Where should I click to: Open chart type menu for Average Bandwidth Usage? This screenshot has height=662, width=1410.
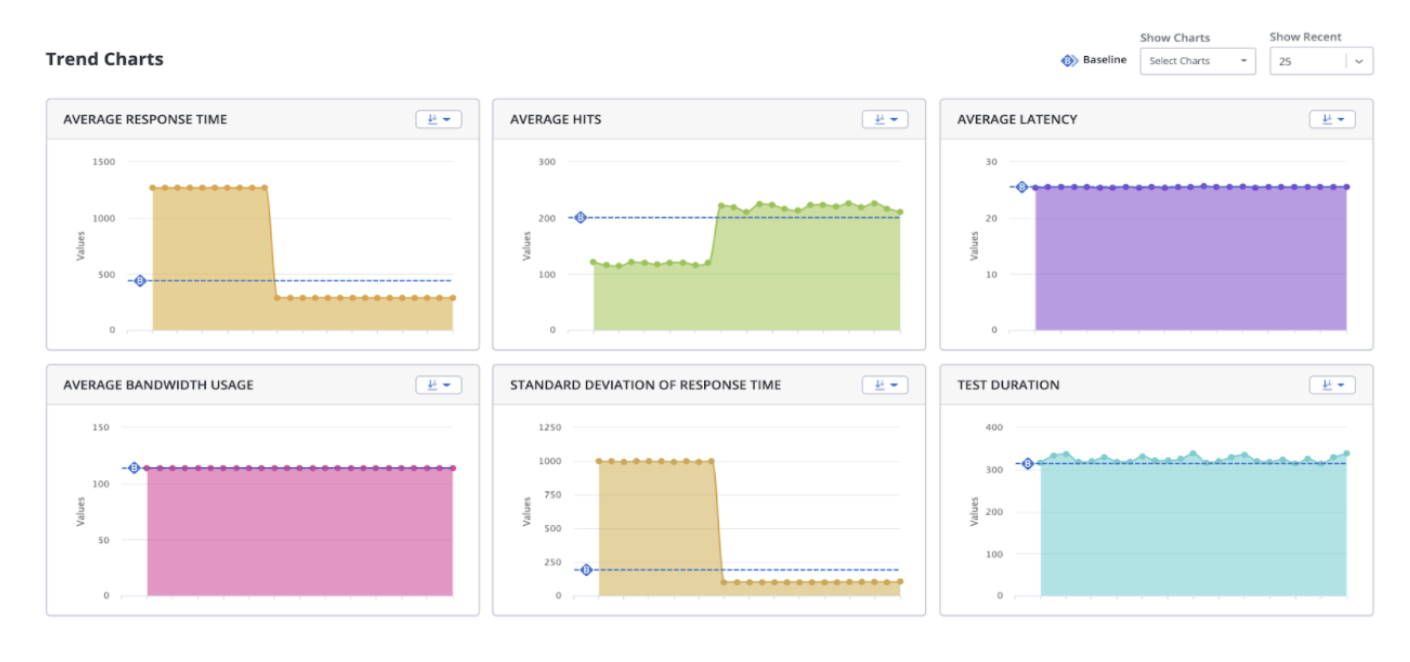click(x=438, y=385)
